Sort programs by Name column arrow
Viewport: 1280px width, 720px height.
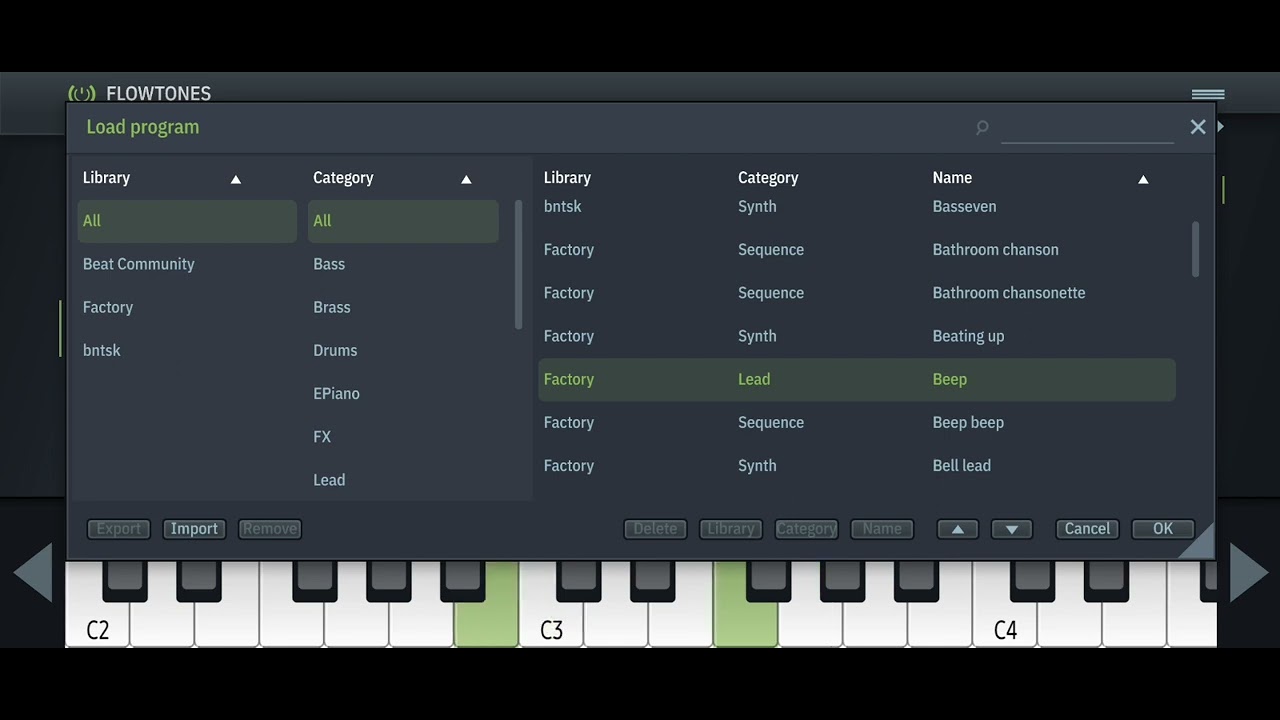click(1143, 179)
